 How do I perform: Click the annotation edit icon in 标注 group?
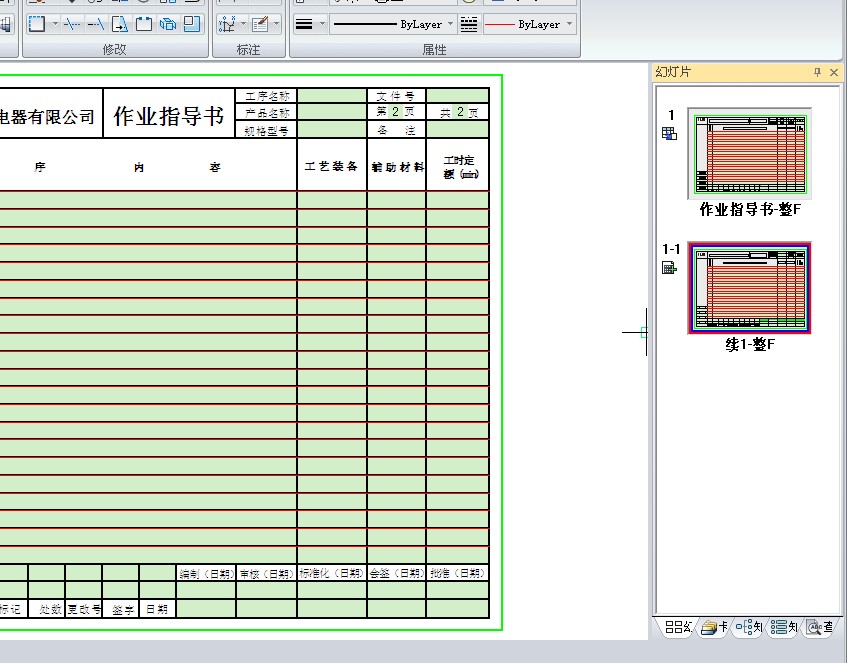pos(260,24)
